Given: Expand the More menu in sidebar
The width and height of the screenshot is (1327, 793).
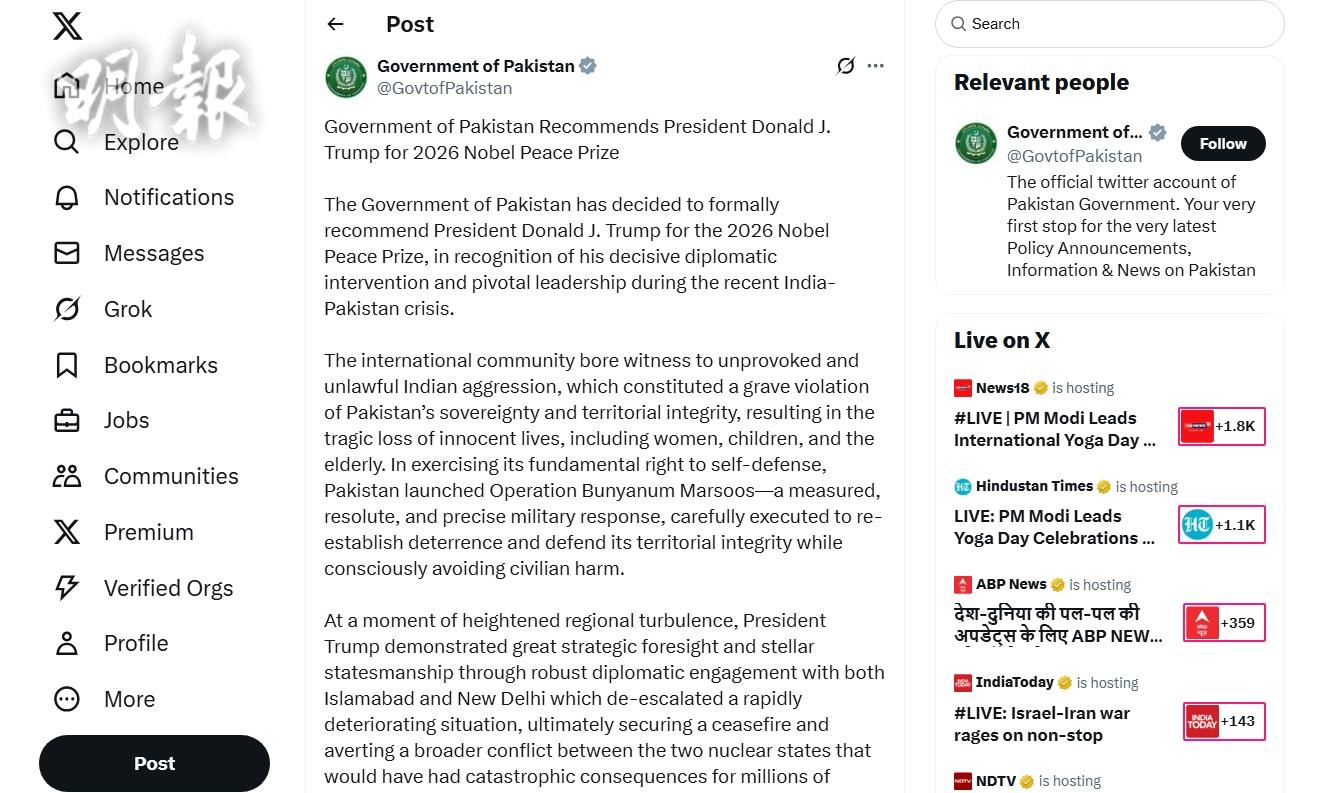Looking at the screenshot, I should 67,699.
